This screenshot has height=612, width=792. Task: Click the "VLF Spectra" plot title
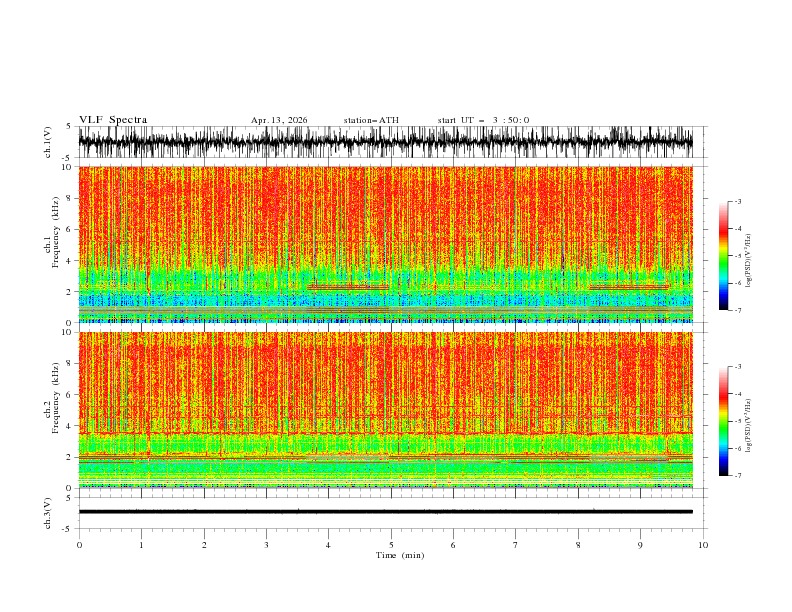pos(113,120)
